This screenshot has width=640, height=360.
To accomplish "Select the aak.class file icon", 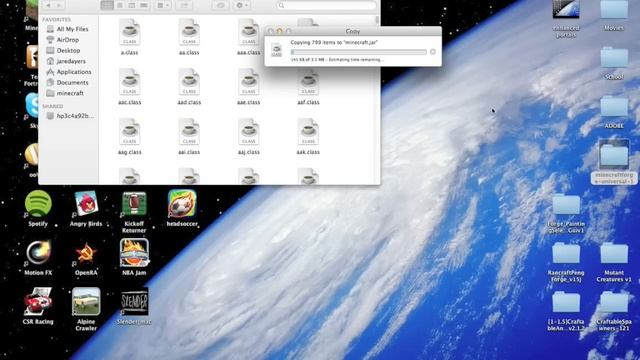I will (308, 132).
